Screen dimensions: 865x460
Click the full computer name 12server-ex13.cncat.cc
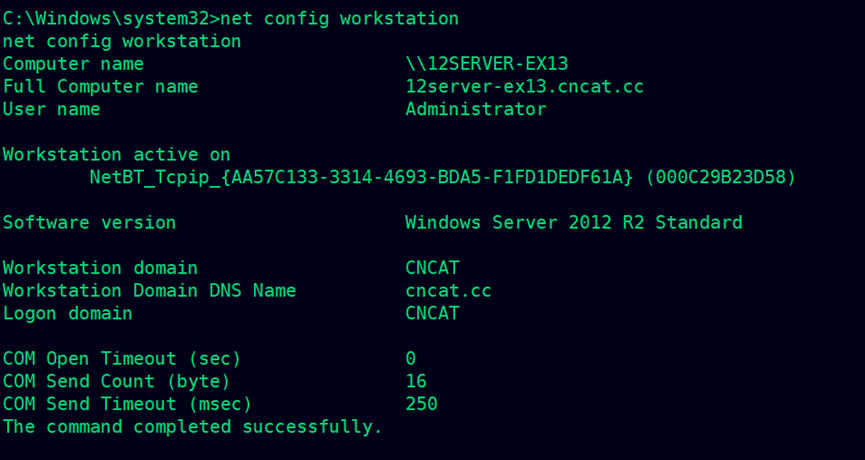[525, 87]
